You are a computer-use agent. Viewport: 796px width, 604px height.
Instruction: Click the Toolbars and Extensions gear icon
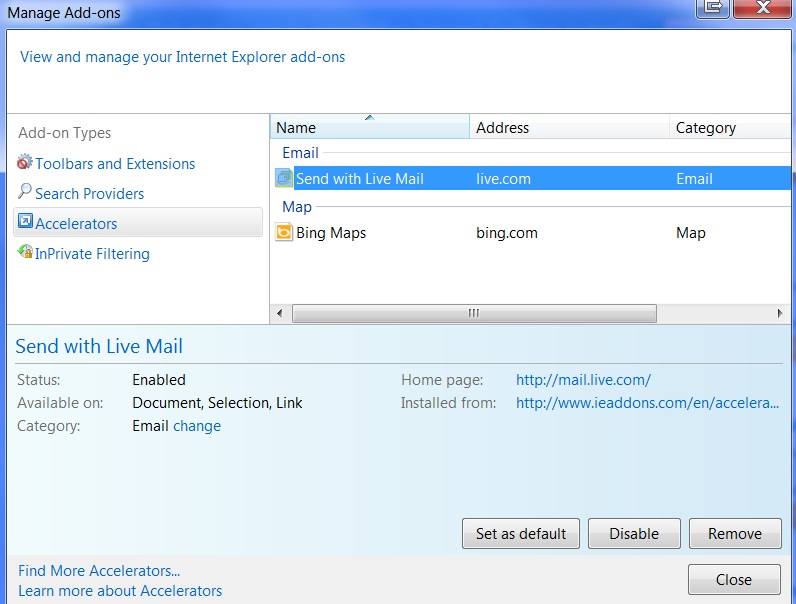24,162
